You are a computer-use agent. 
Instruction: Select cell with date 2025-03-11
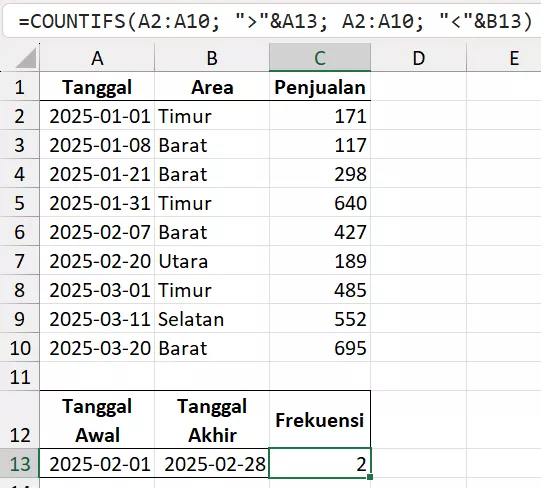pyautogui.click(x=97, y=319)
